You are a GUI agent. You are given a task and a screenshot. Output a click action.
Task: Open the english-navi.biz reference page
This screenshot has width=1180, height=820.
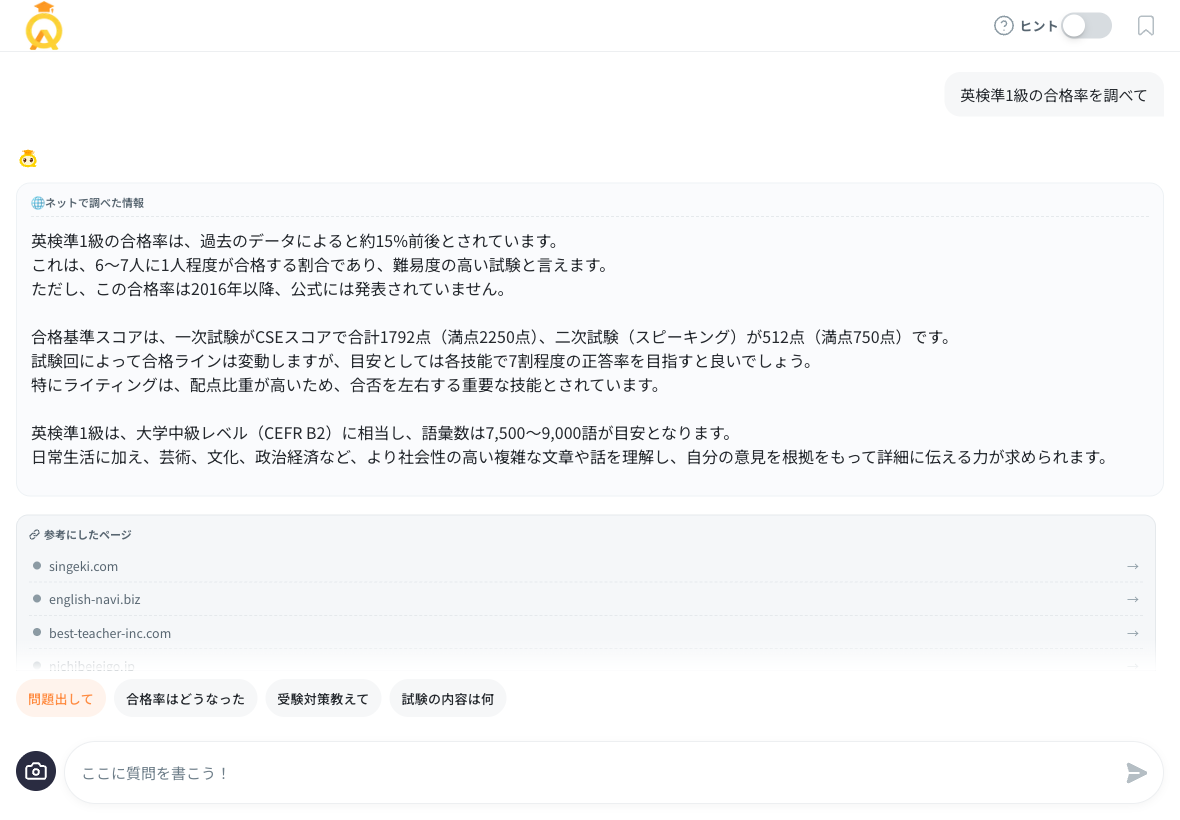pyautogui.click(x=95, y=599)
